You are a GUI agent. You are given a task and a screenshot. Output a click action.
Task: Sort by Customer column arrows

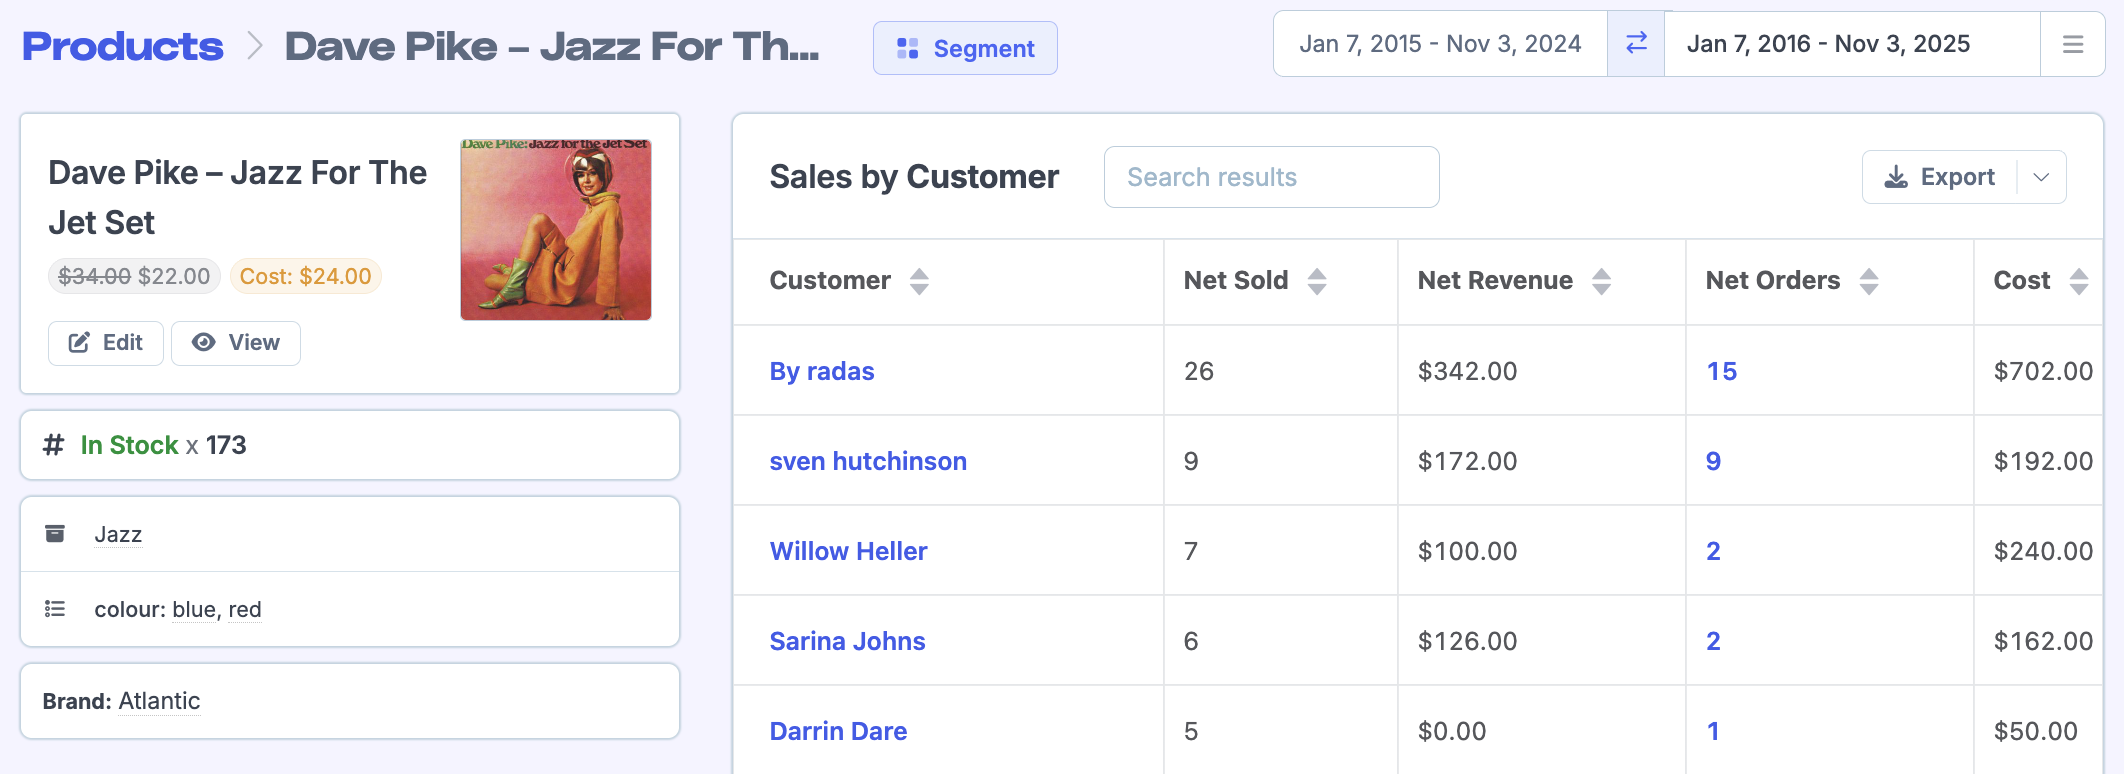pos(919,281)
